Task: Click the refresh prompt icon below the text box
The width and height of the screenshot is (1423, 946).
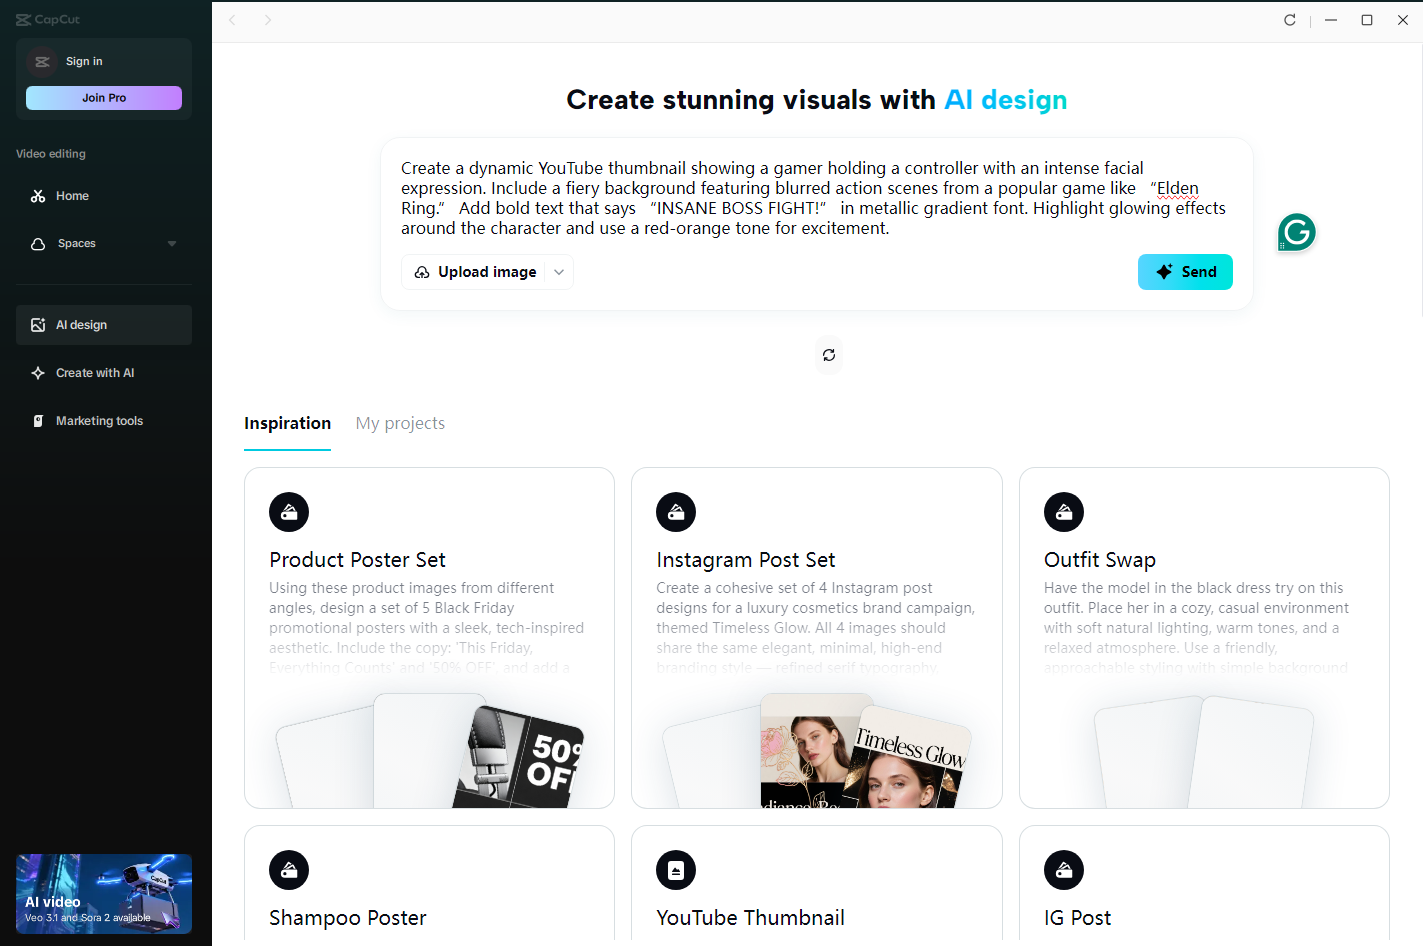Action: pyautogui.click(x=828, y=355)
